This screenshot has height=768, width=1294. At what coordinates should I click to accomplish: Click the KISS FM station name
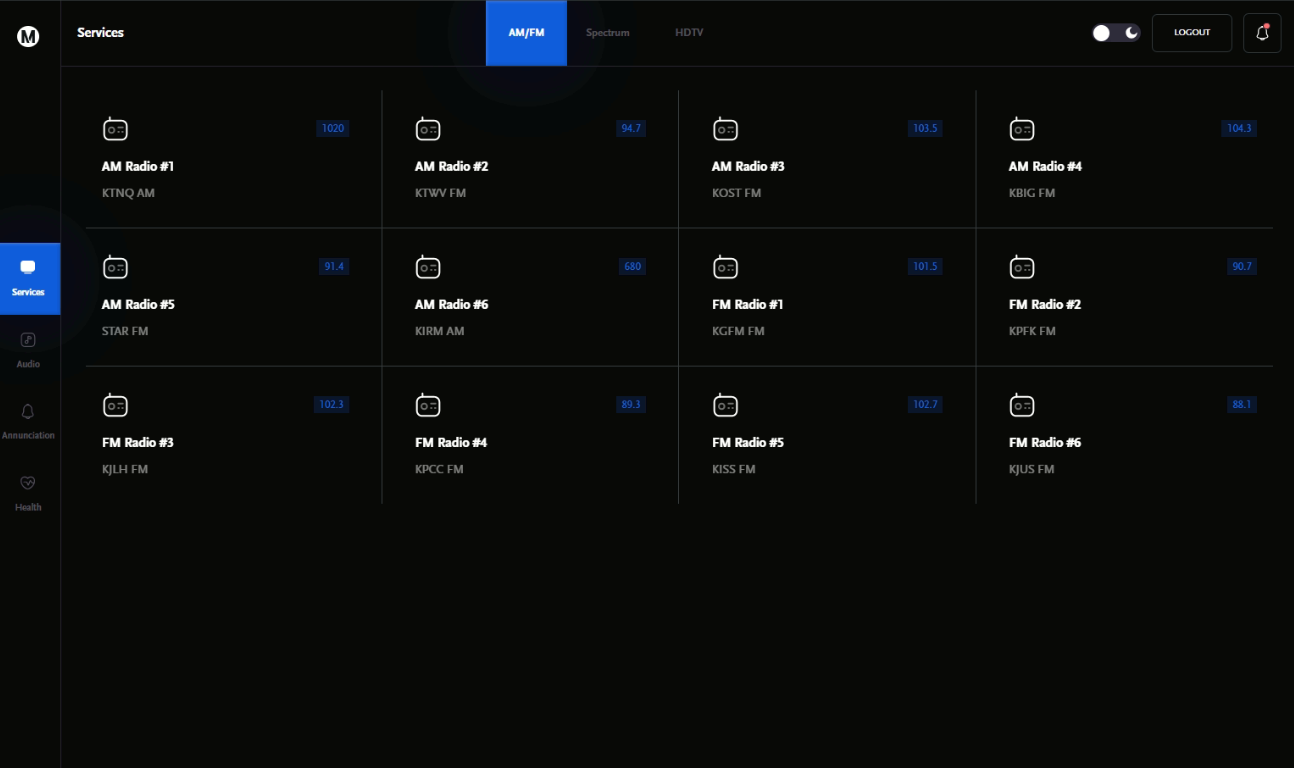pos(733,469)
